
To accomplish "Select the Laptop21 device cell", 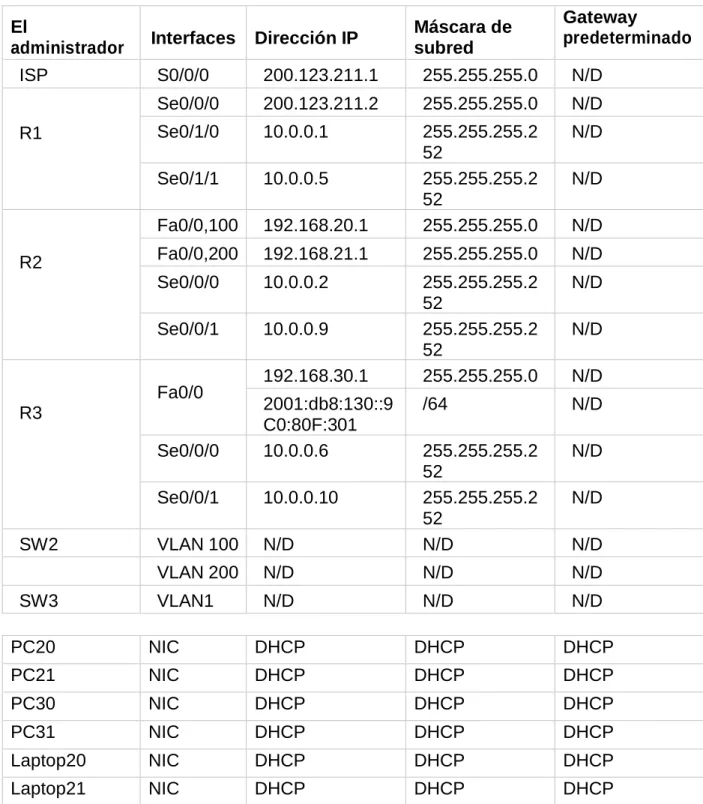I will [x=71, y=789].
